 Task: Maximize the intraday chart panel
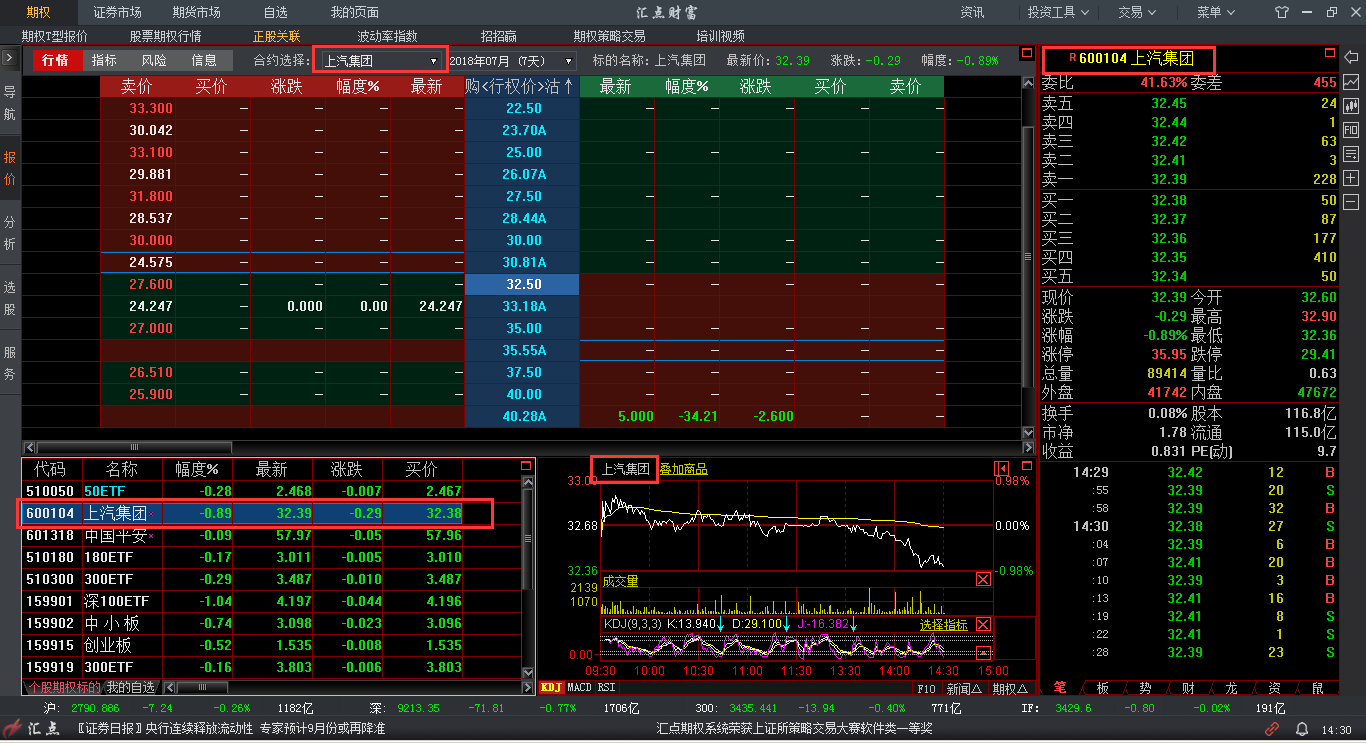pyautogui.click(x=1025, y=466)
